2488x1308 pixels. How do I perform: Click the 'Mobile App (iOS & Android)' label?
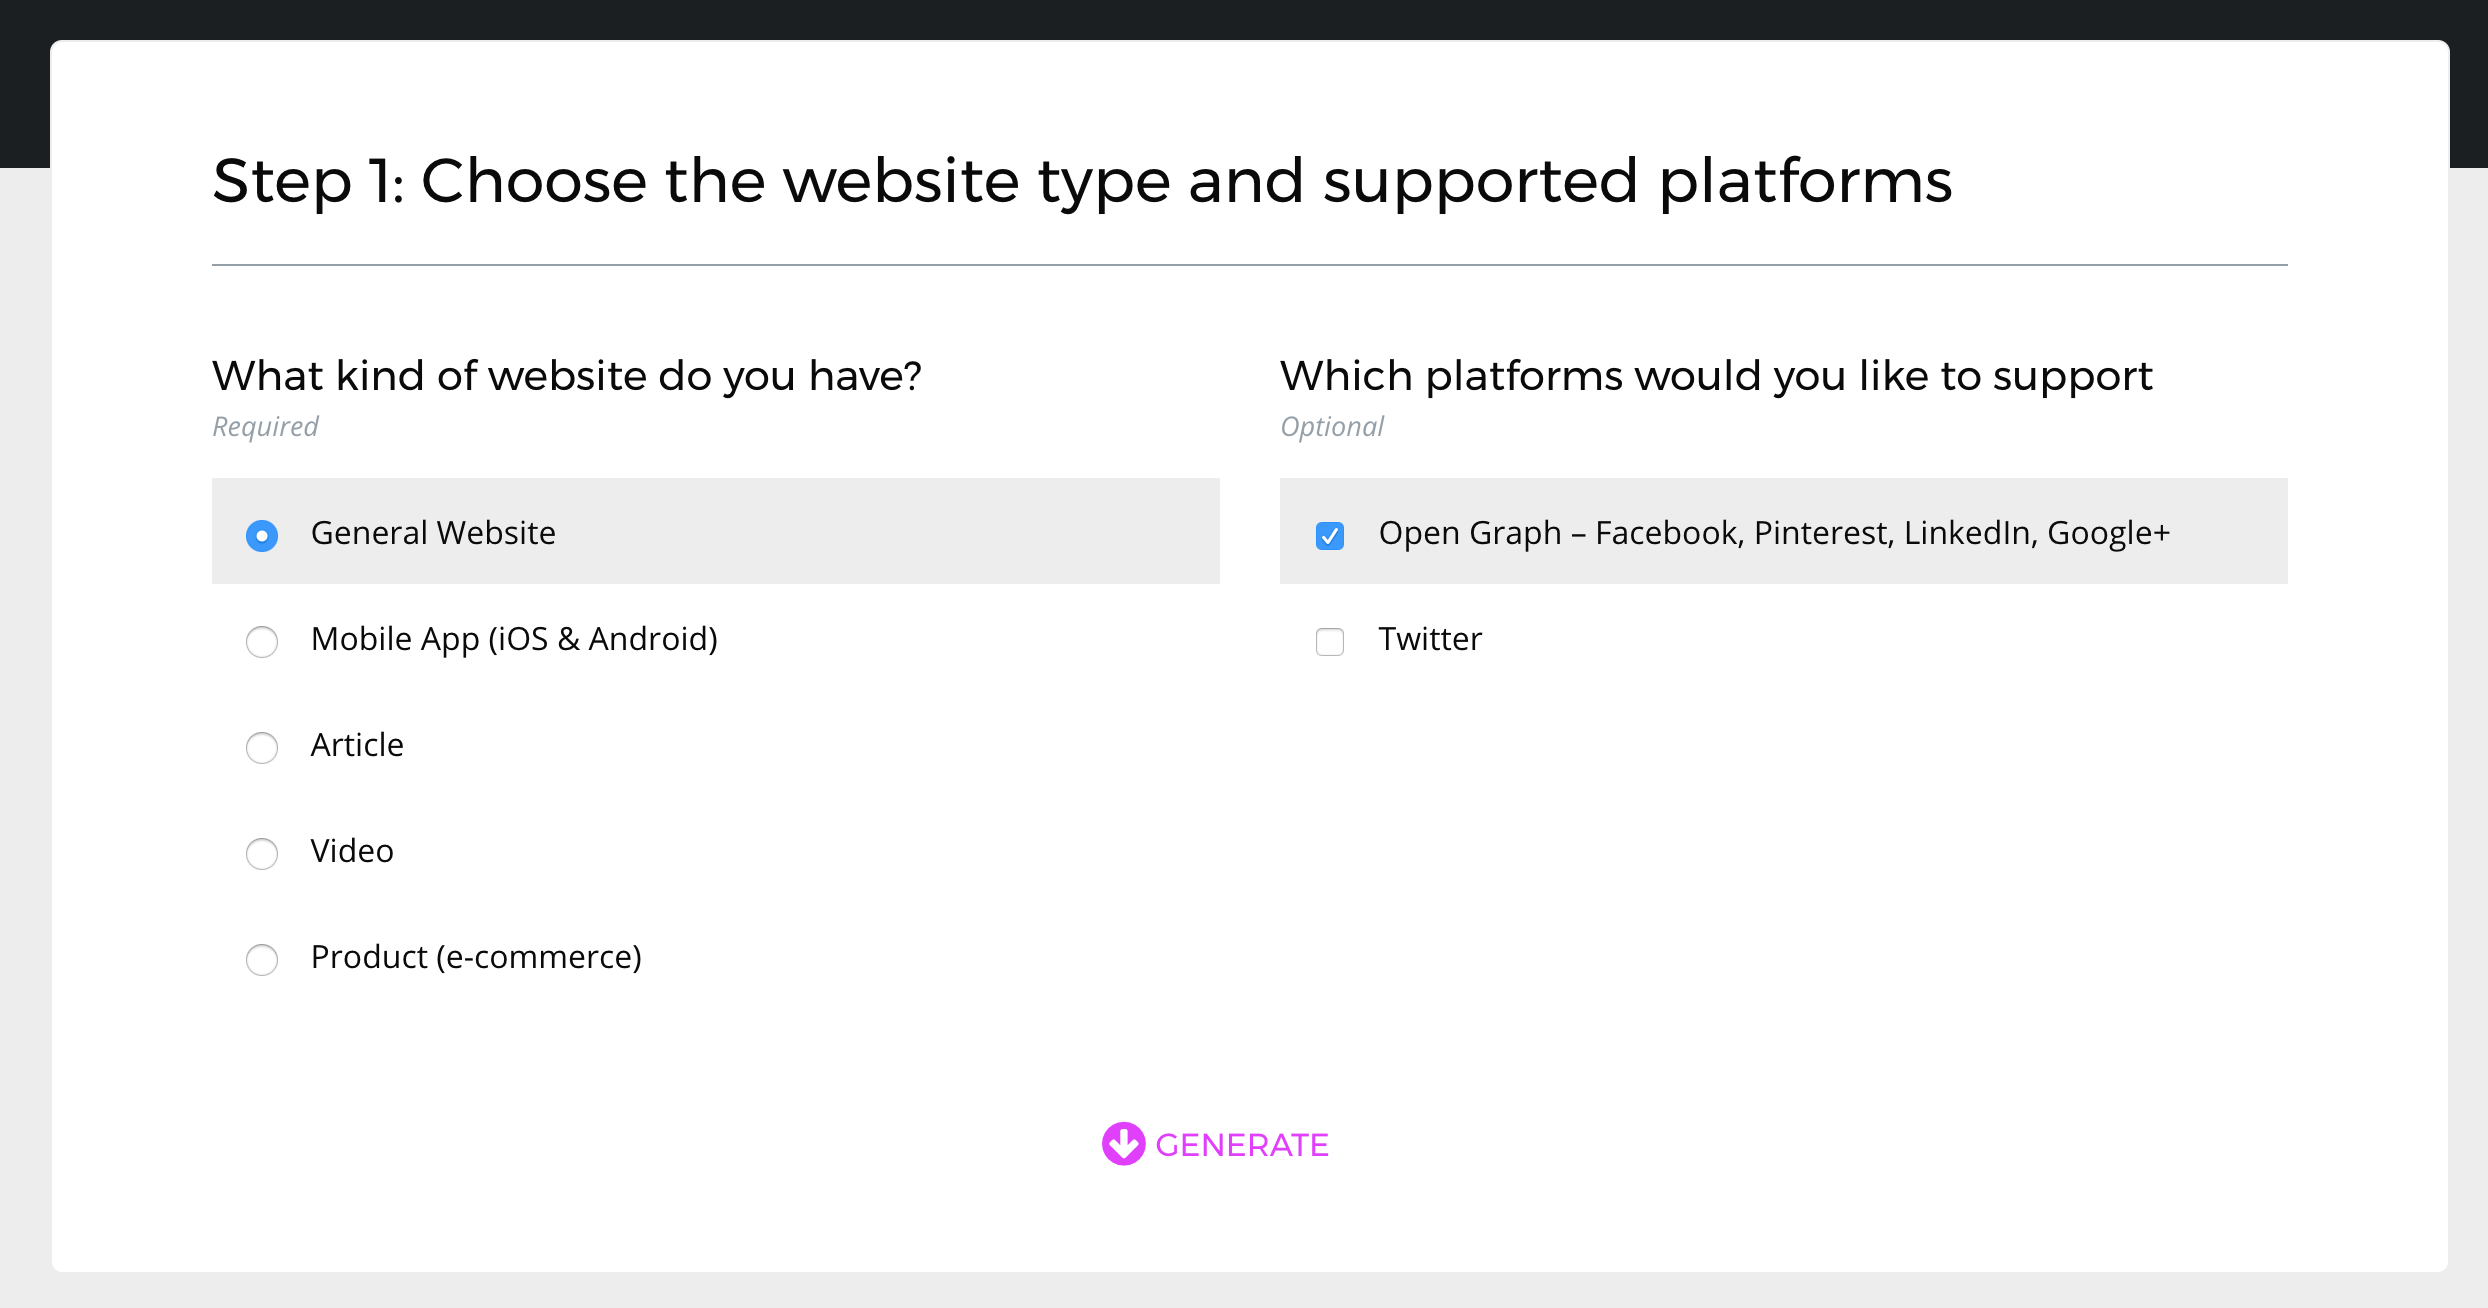pyautogui.click(x=514, y=639)
